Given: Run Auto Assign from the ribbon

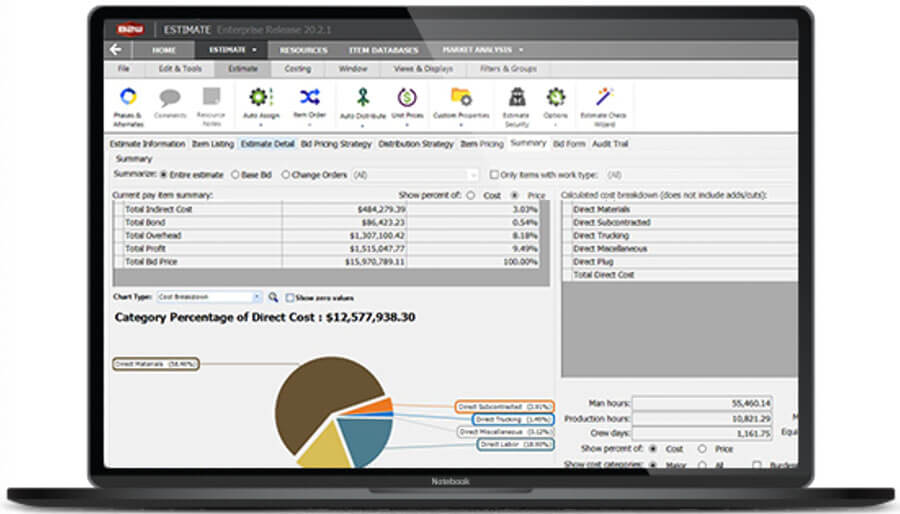Looking at the screenshot, I should point(261,98).
